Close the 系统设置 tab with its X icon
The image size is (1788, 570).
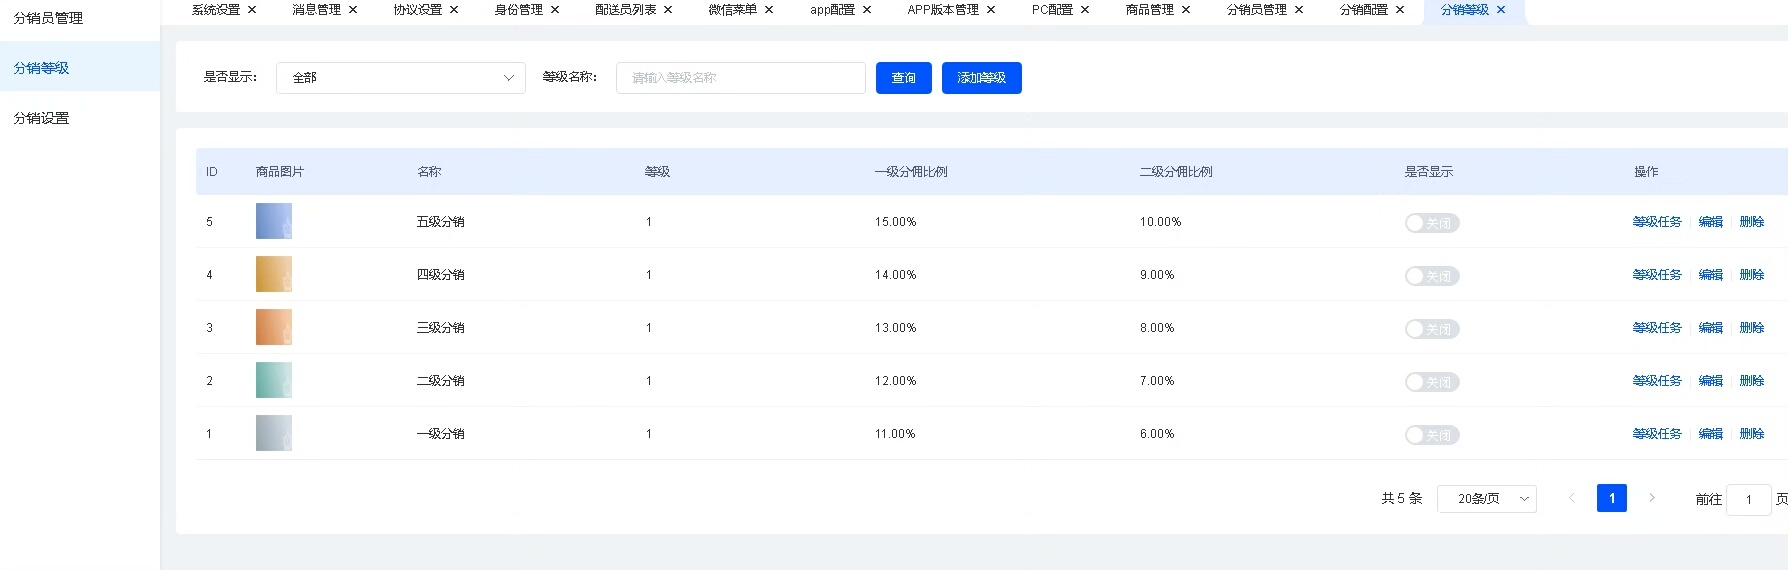tap(252, 10)
